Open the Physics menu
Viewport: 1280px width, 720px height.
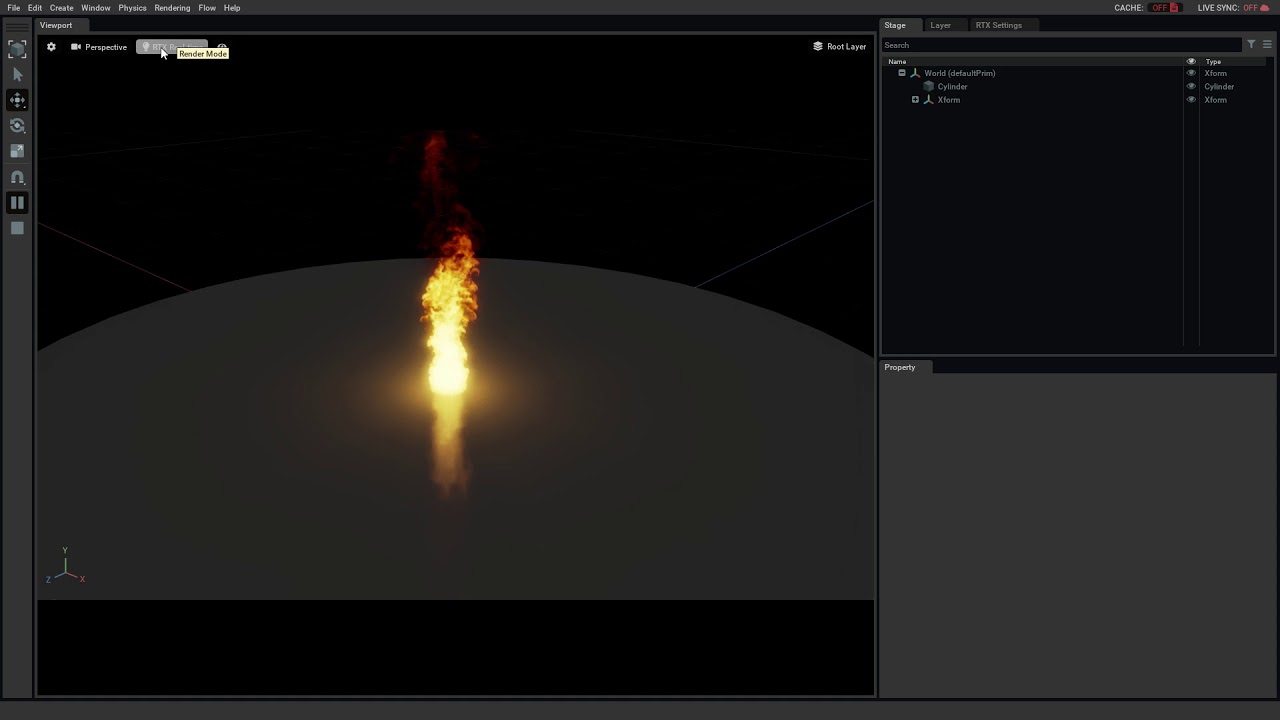132,8
